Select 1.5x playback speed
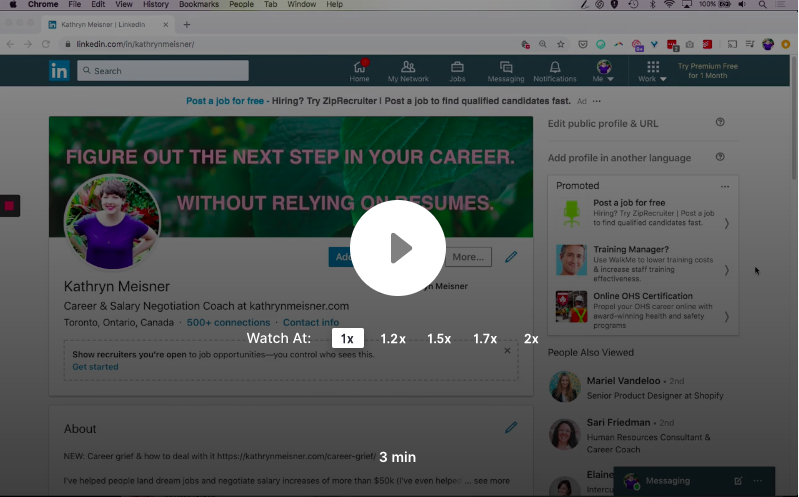799x497 pixels. tap(439, 339)
